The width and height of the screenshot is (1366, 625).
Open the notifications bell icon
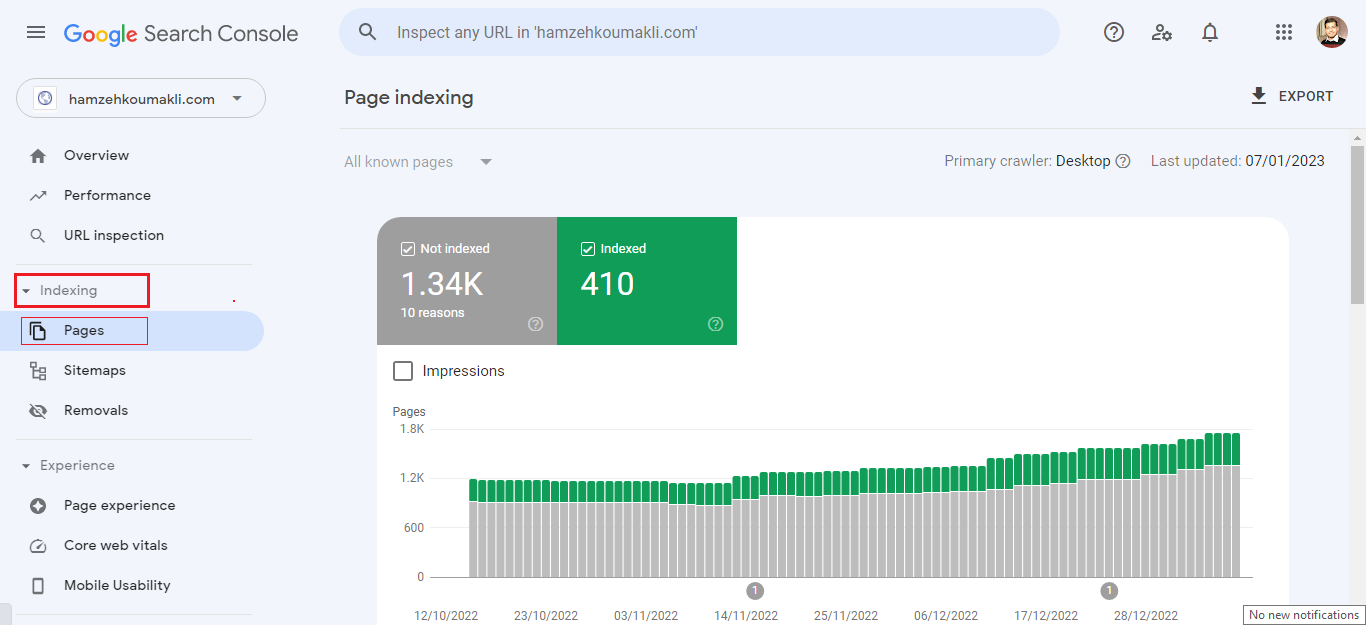(1210, 32)
